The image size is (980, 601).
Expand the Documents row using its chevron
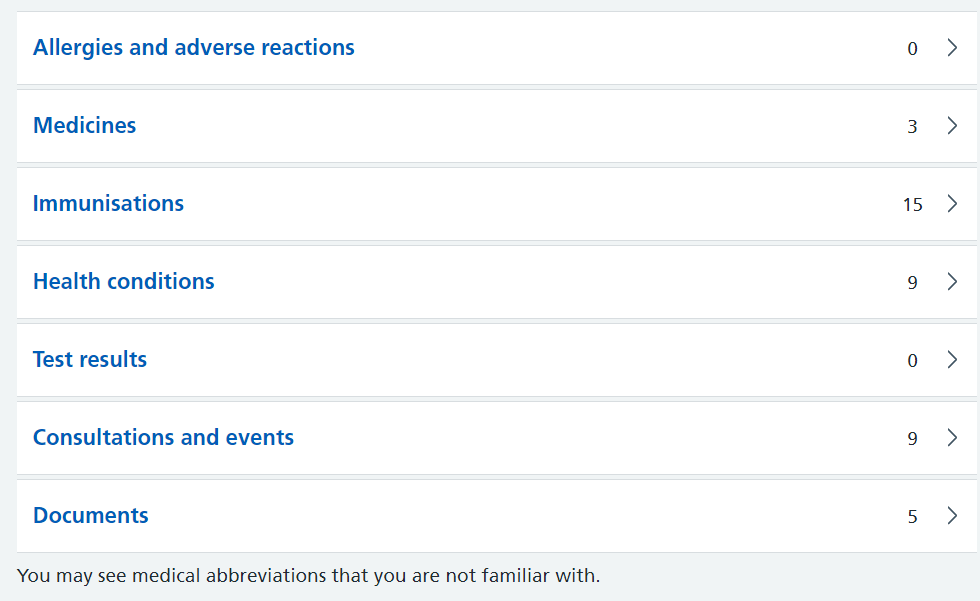pos(952,516)
